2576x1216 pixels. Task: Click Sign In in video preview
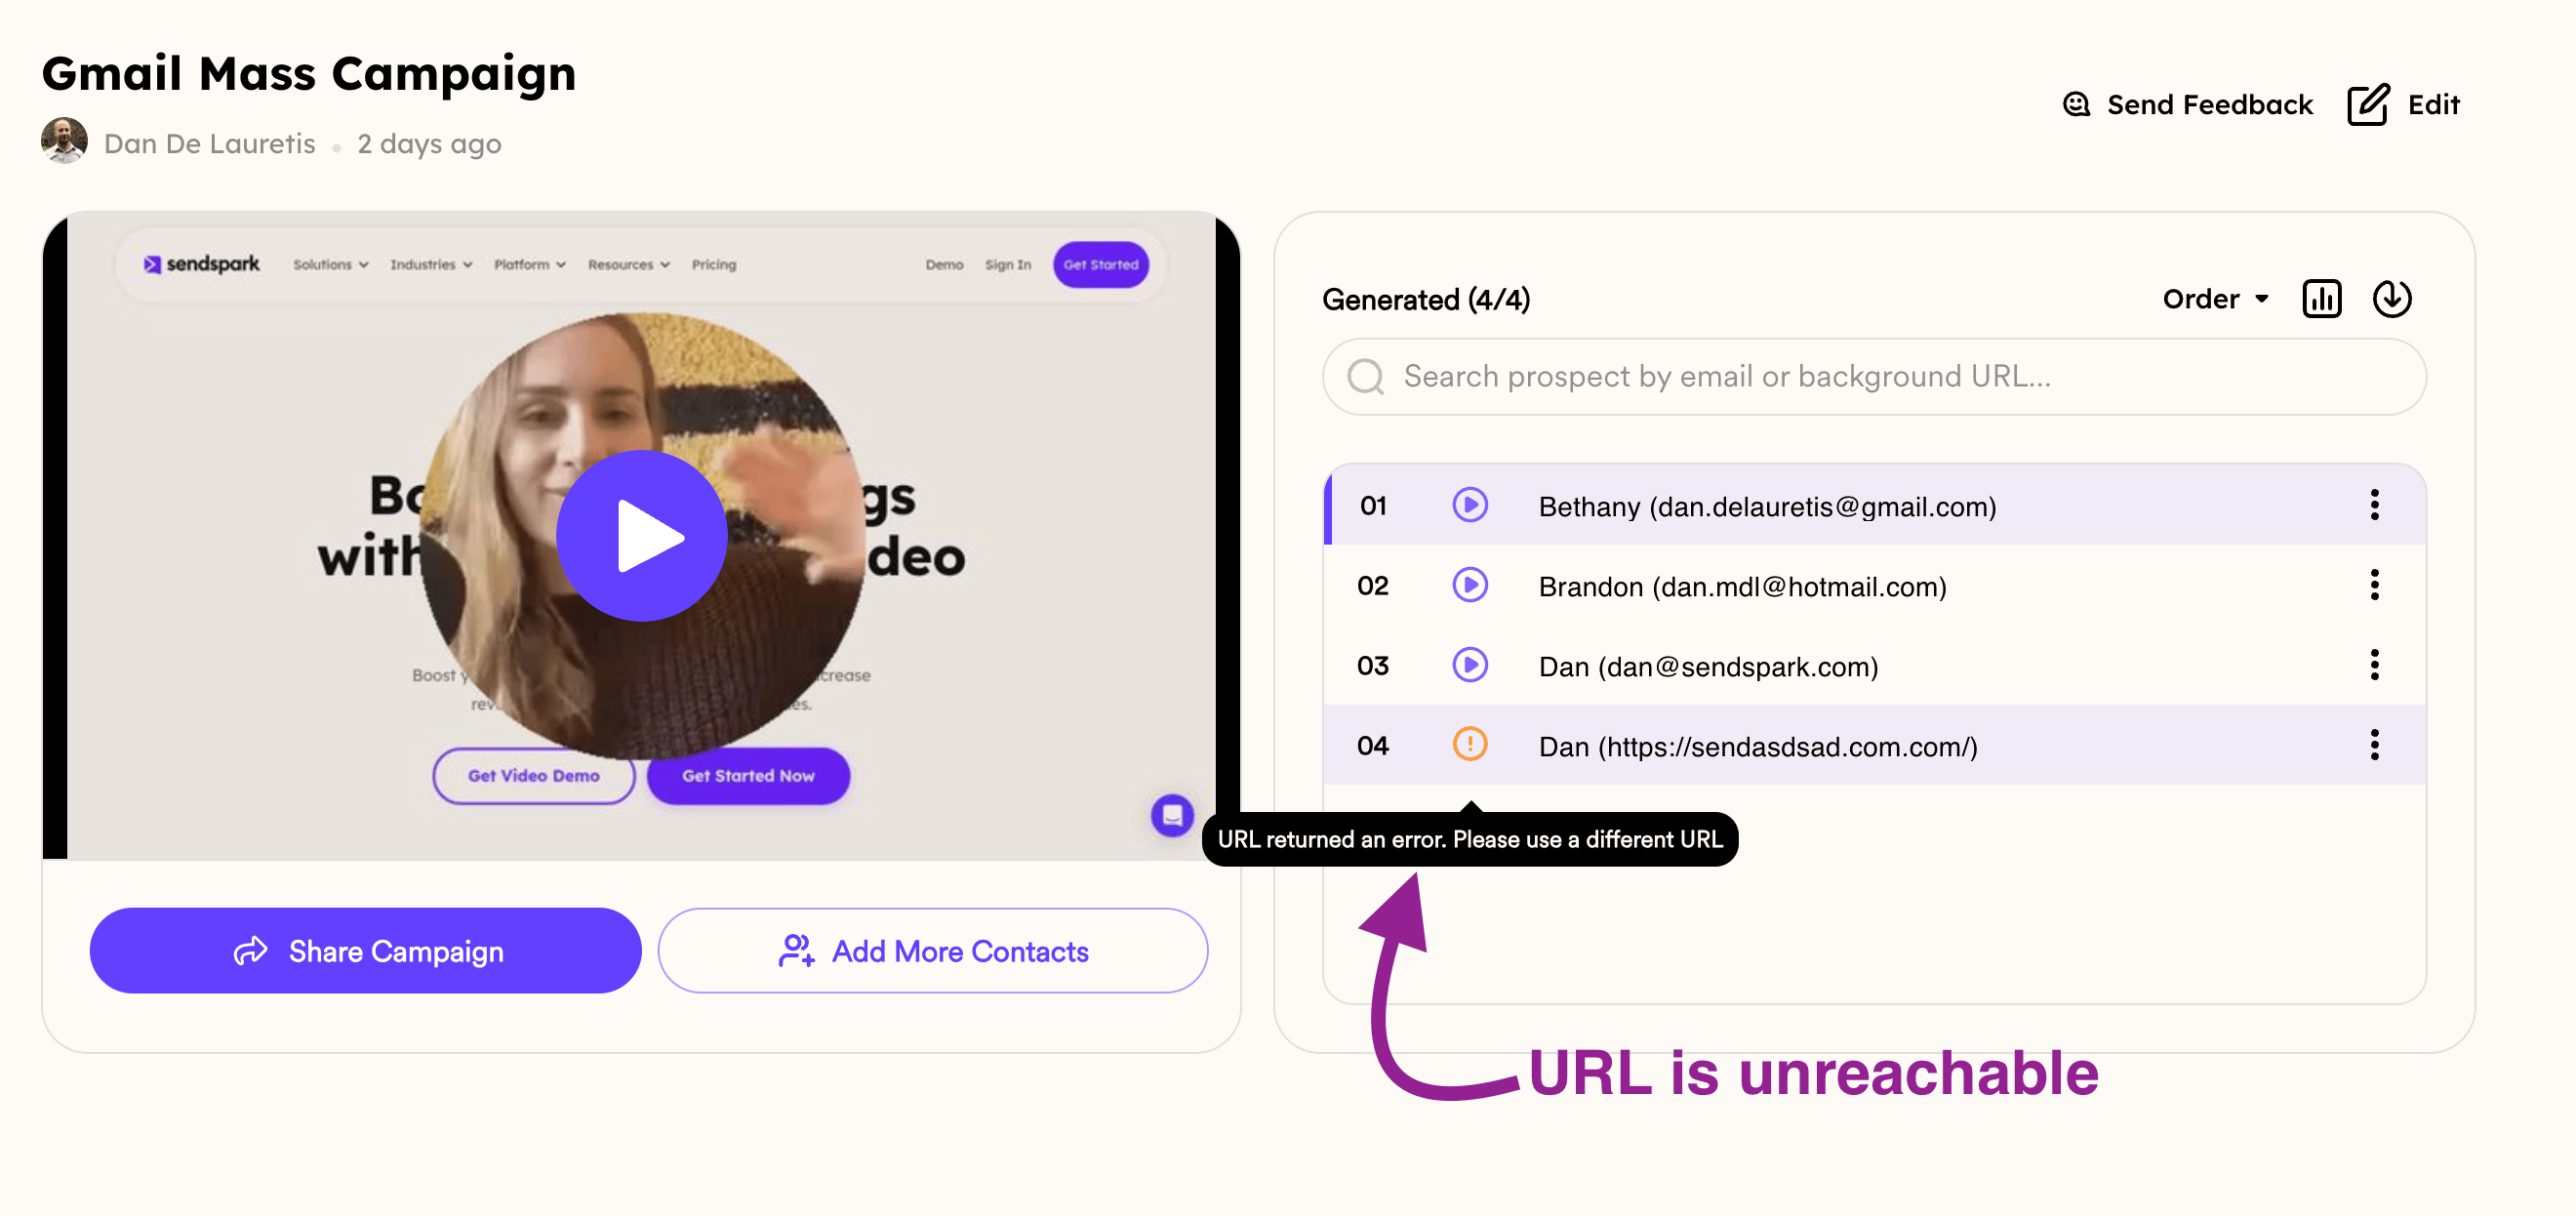pos(1007,264)
